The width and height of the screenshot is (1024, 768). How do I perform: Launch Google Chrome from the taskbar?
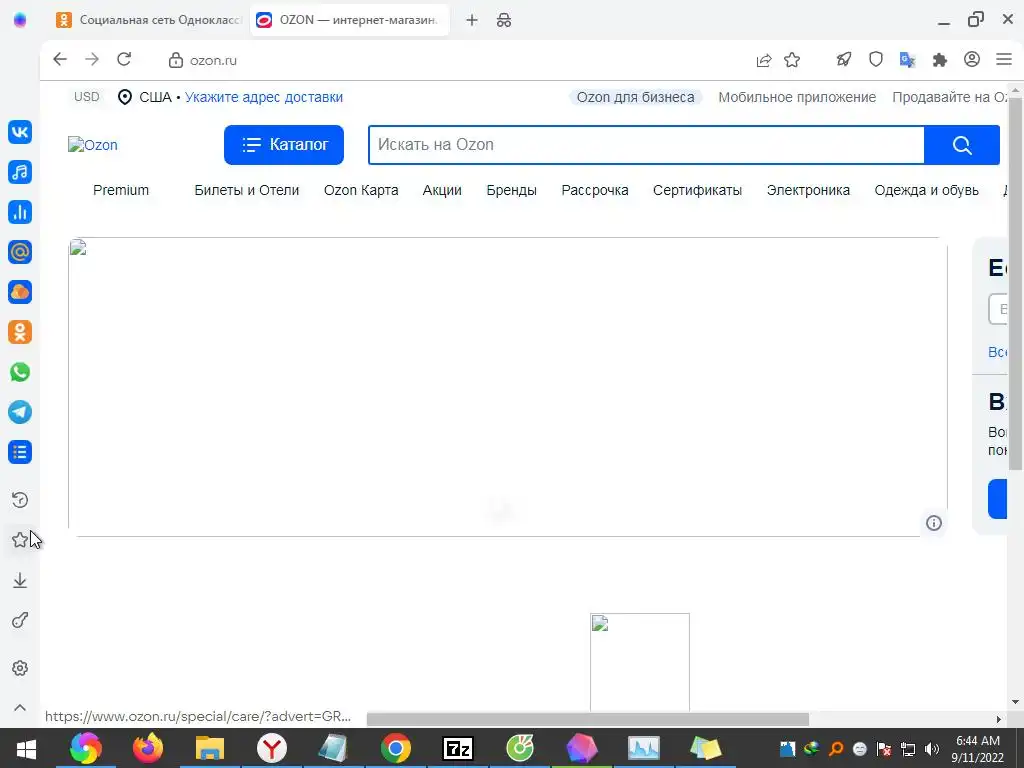pos(396,748)
